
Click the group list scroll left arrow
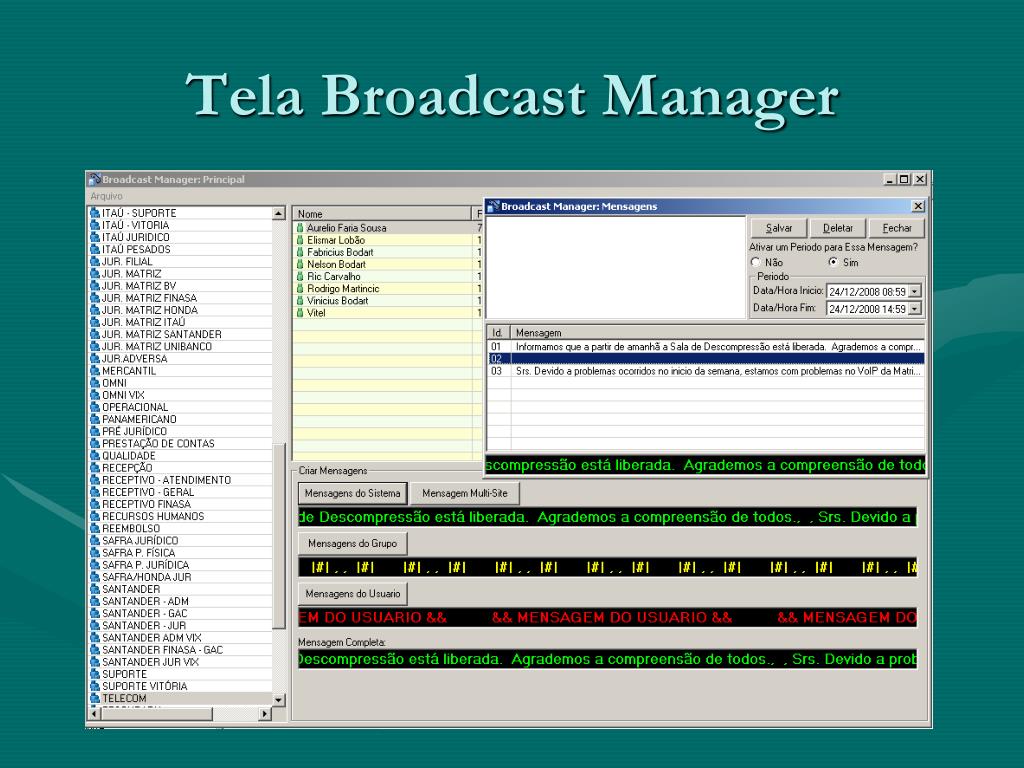95,714
